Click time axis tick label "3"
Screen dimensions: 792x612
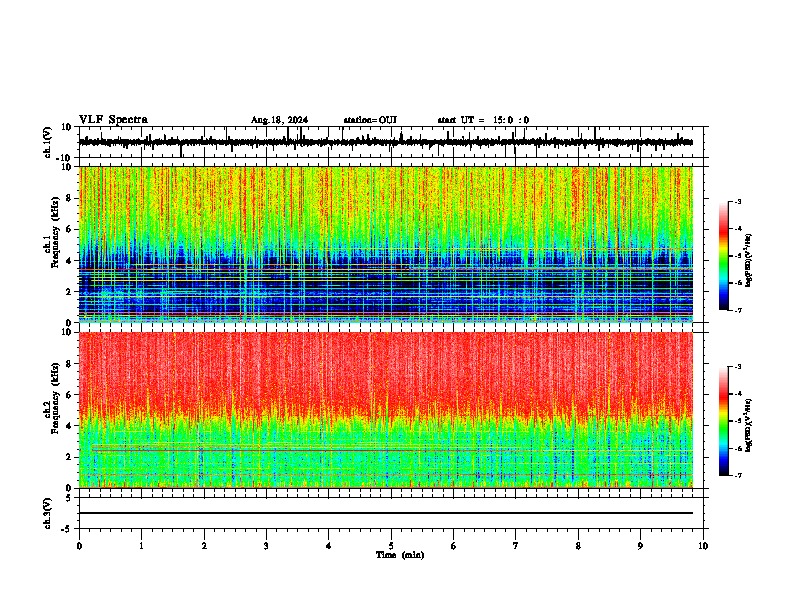coord(266,546)
